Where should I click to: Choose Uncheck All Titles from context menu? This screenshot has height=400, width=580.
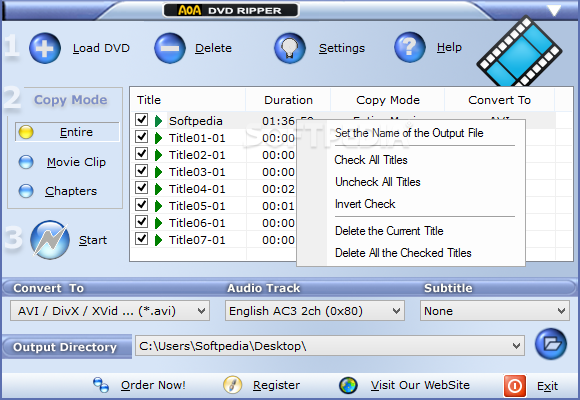378,182
